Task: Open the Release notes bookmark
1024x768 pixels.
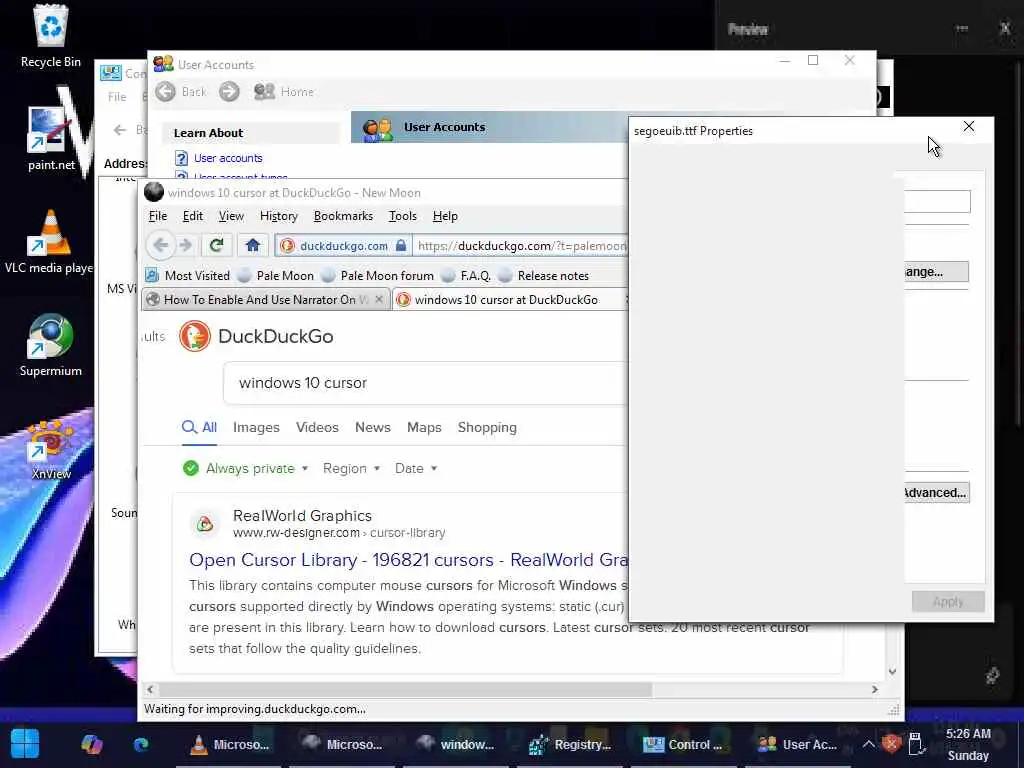Action: [544, 276]
